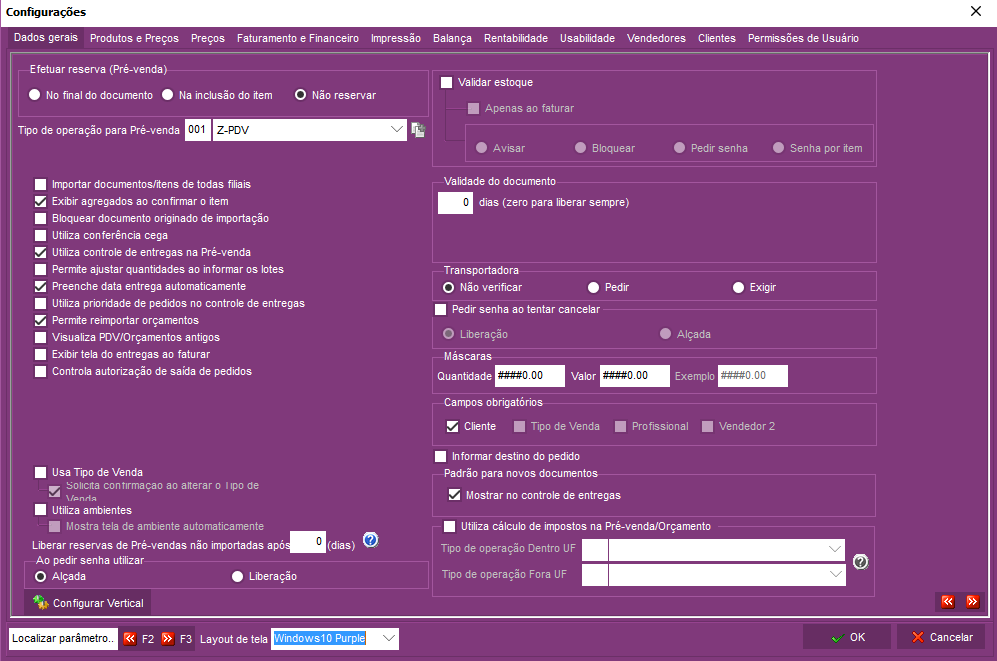Click F3 next-search red arrow icon
This screenshot has width=997, height=661.
coord(168,639)
